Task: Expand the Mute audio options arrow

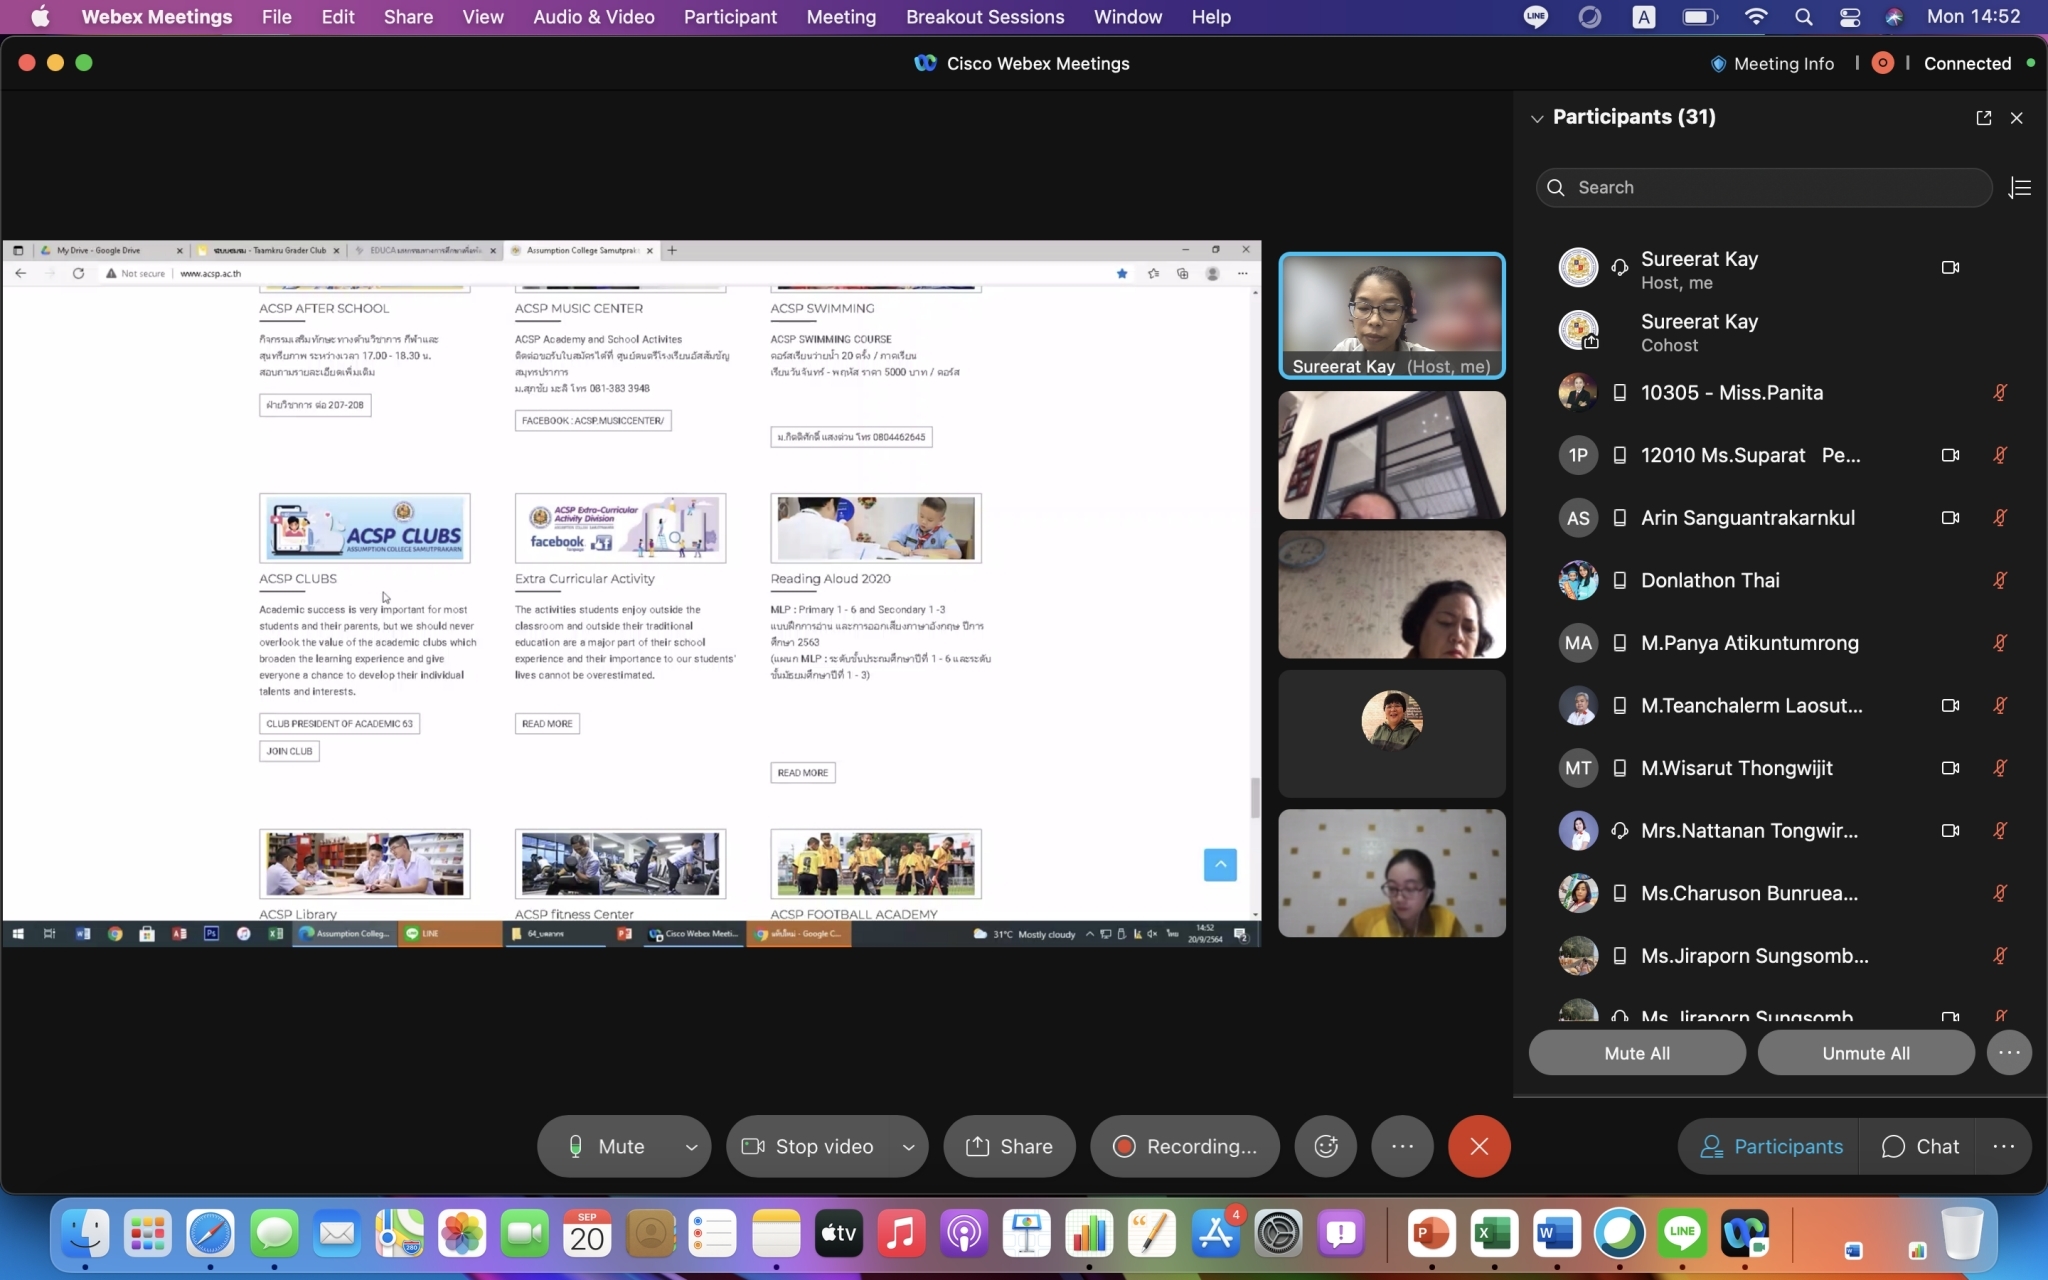Action: [x=691, y=1147]
